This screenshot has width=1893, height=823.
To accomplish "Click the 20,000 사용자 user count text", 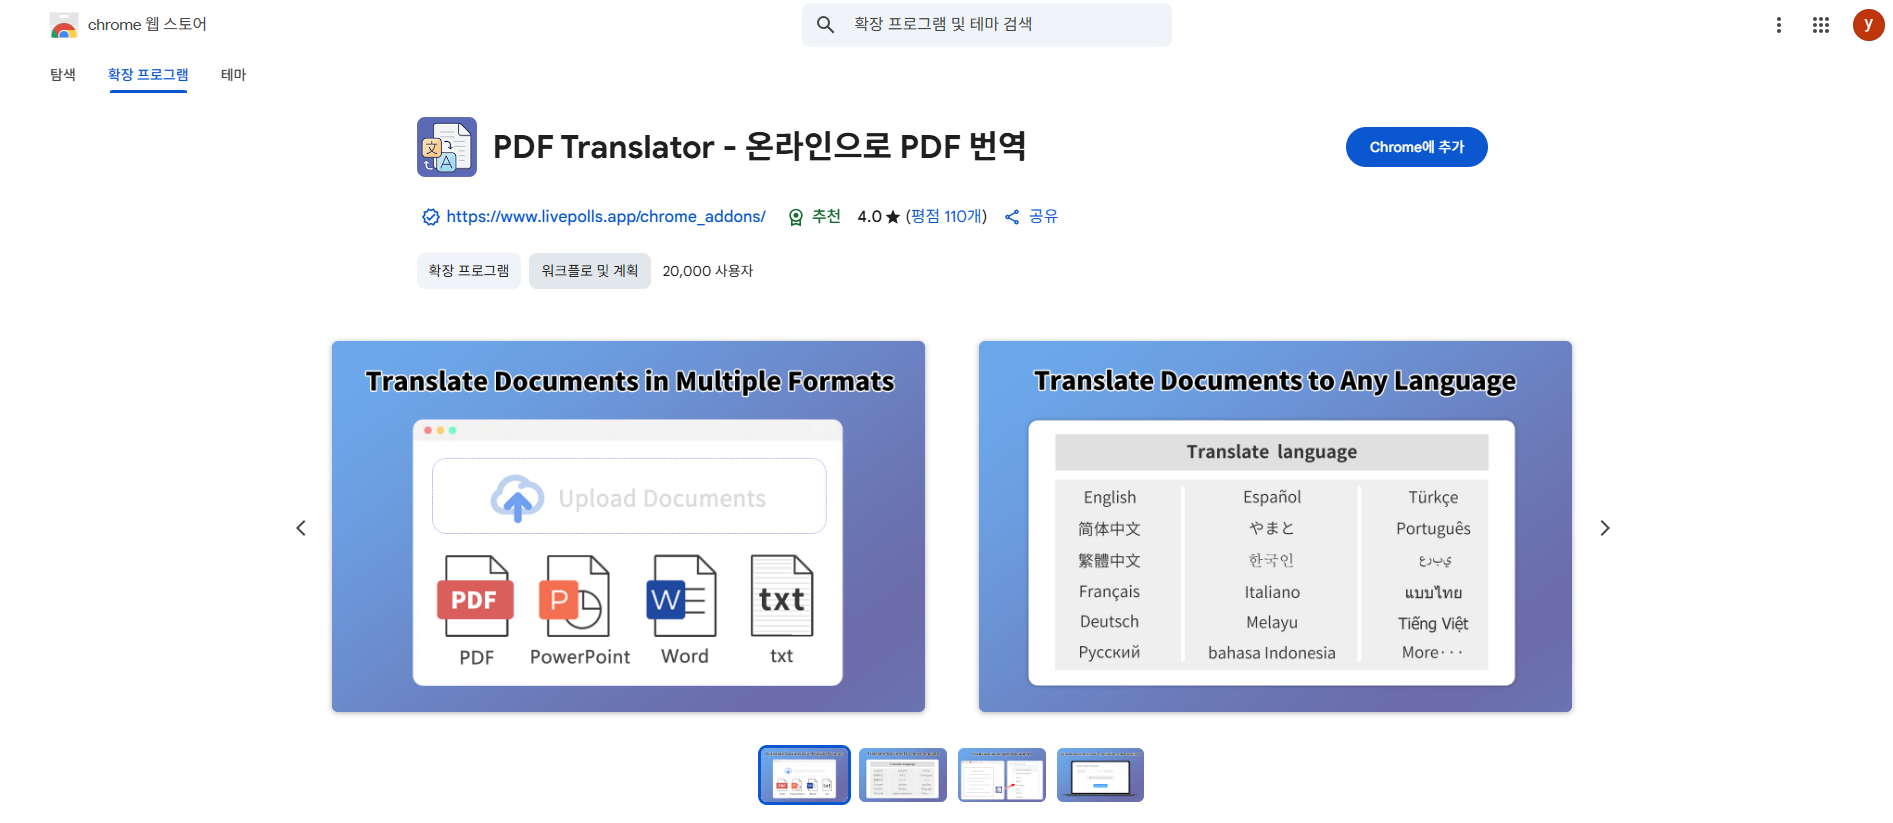I will (708, 271).
